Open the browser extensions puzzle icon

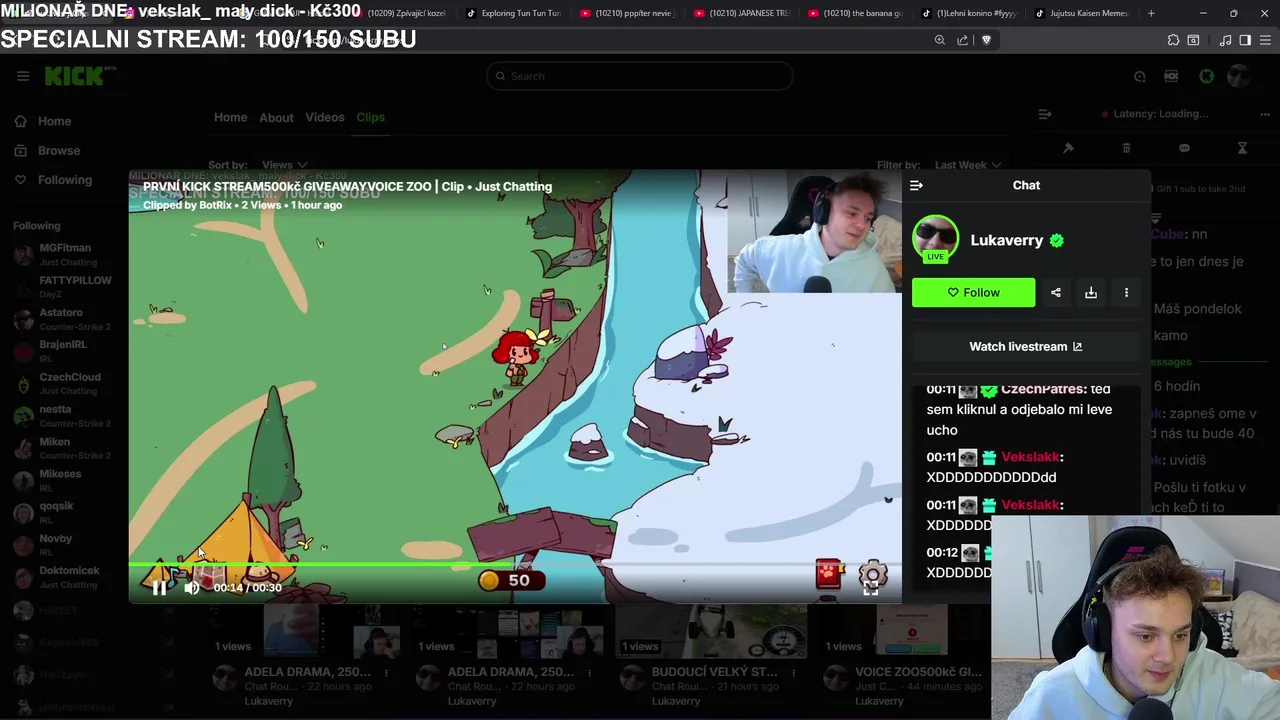click(1173, 40)
